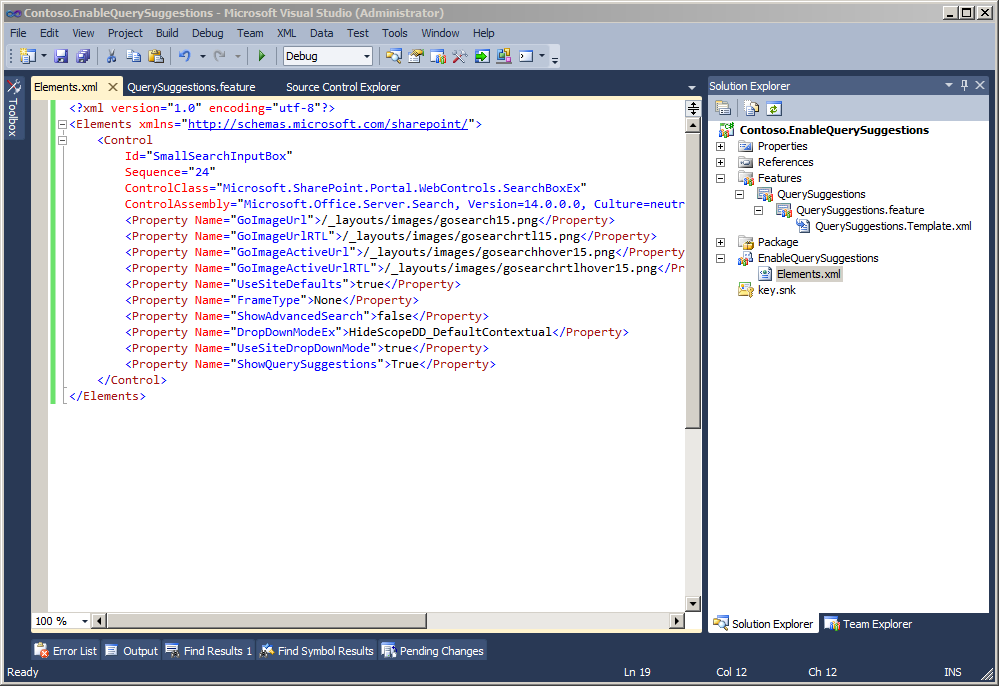
Task: Open the Find Symbol Results tab
Action: (317, 651)
